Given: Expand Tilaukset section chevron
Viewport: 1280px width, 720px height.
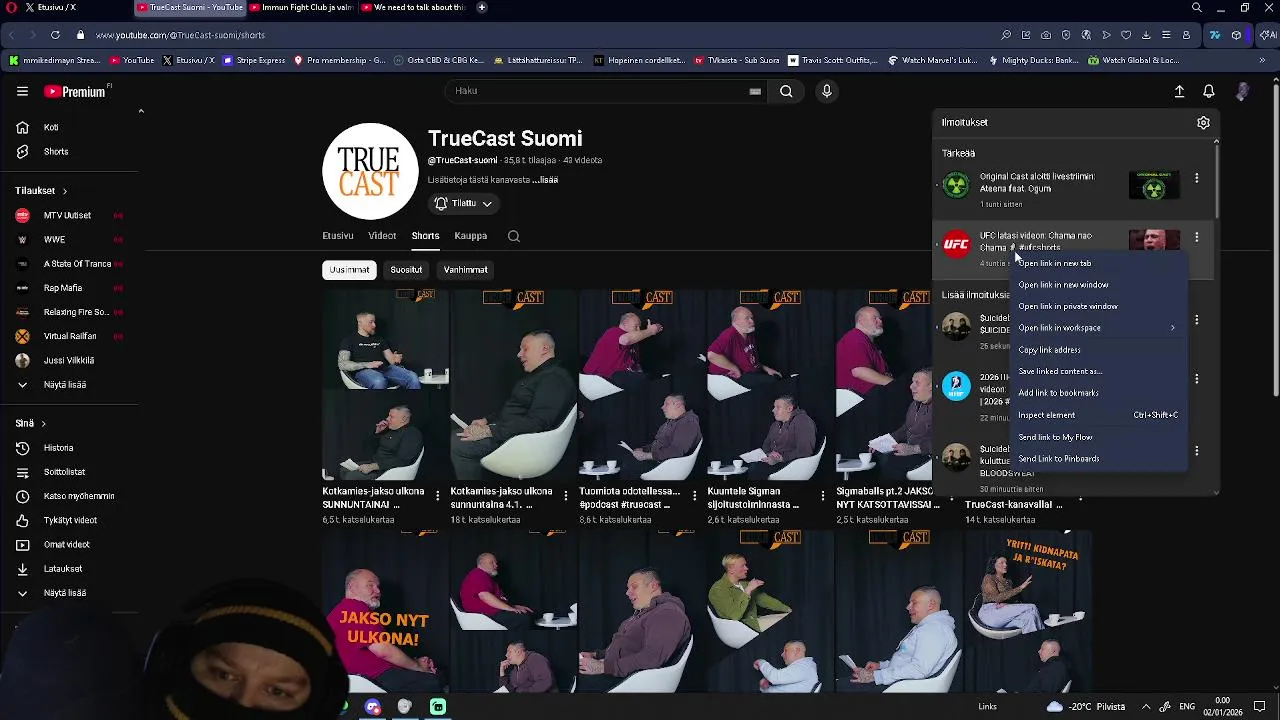Looking at the screenshot, I should point(65,191).
